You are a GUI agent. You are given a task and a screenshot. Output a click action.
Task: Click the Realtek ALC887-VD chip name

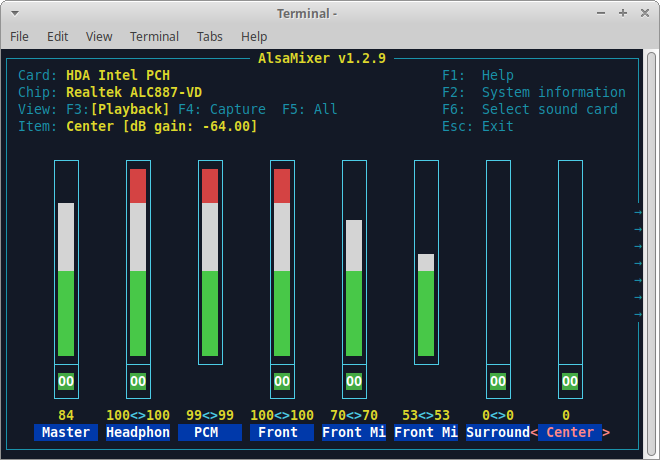click(134, 92)
